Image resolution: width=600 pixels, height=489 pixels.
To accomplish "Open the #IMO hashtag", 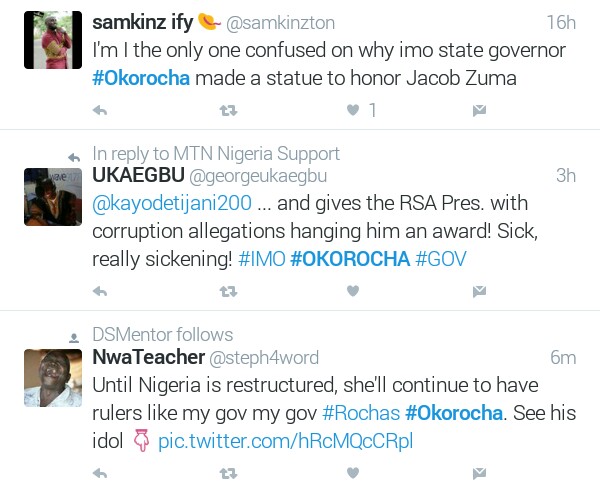I will 261,259.
